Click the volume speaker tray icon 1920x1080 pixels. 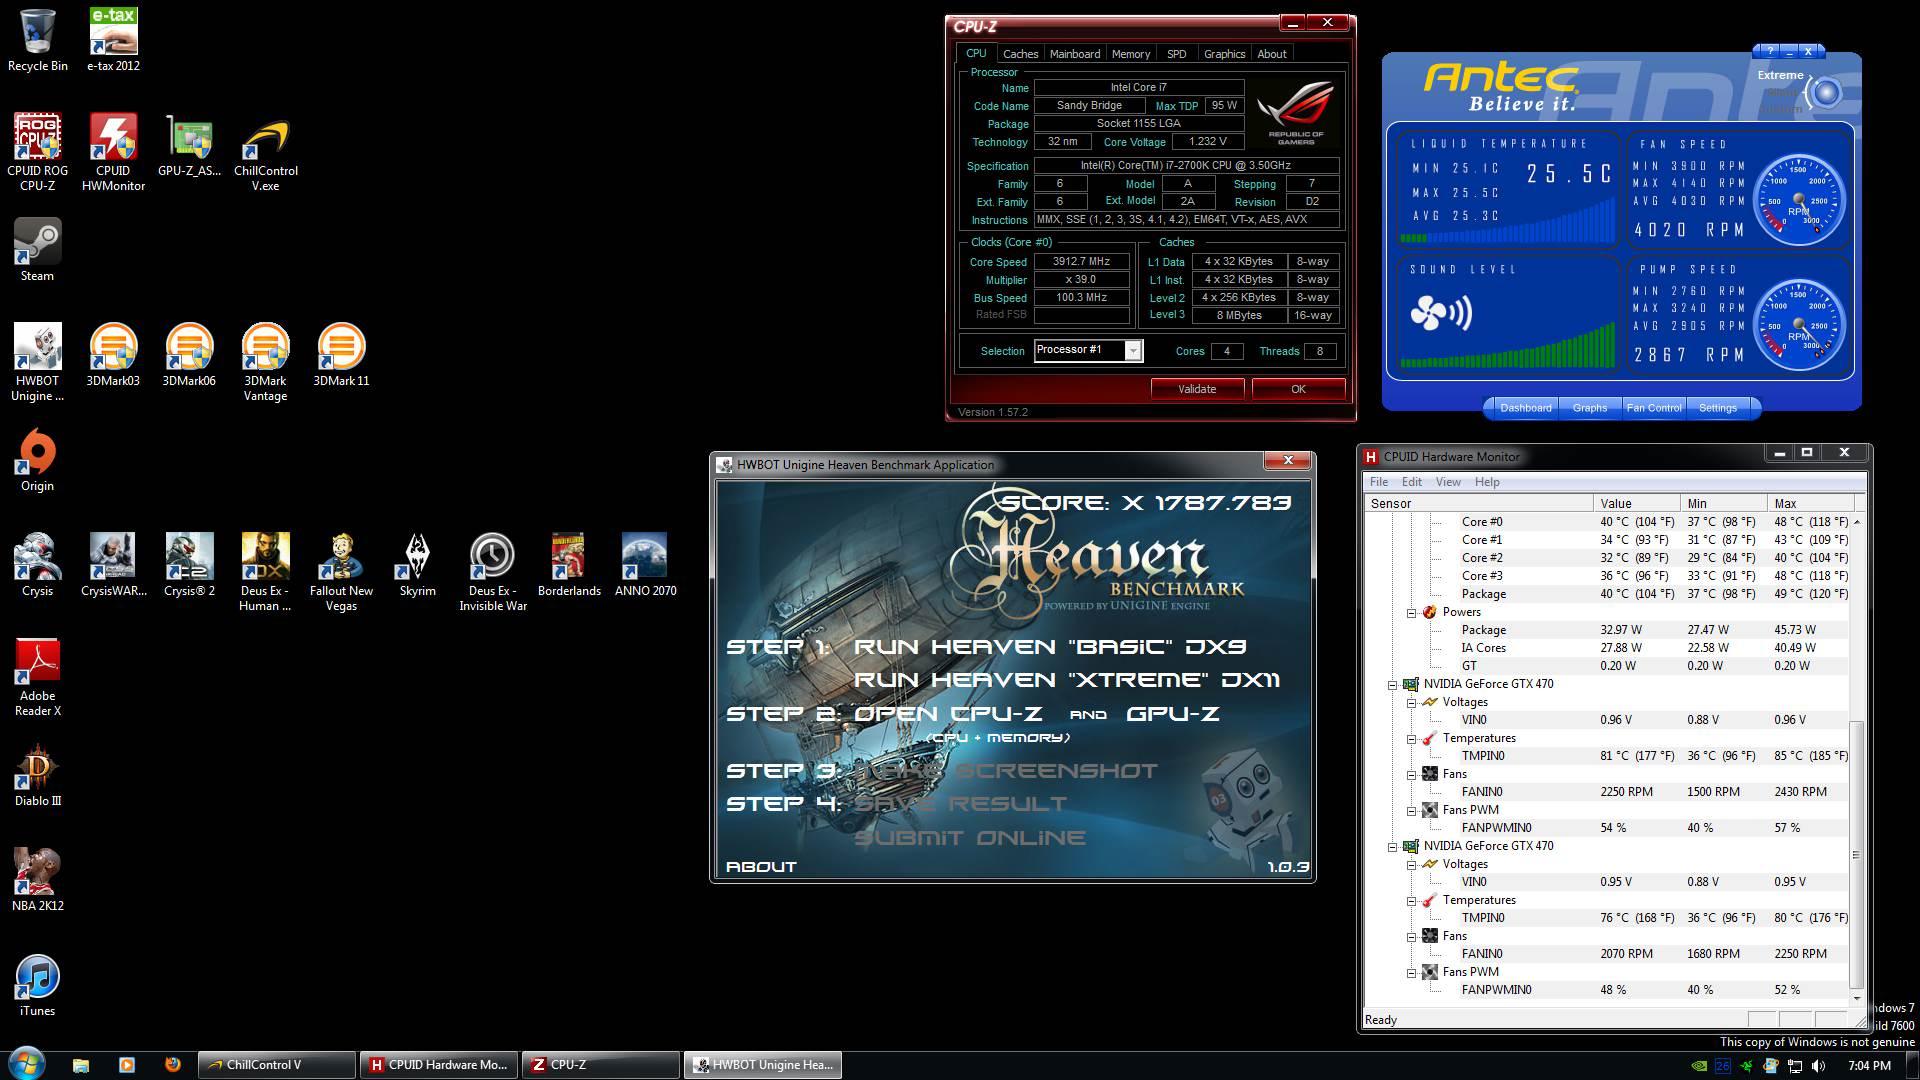pos(1819,1065)
